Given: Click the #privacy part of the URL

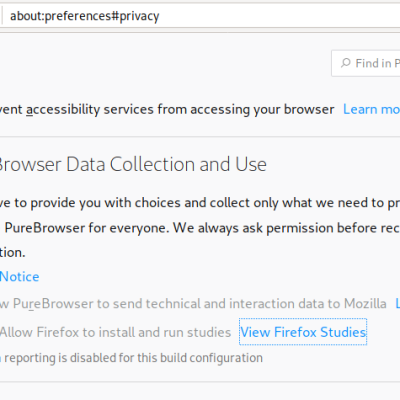Looking at the screenshot, I should coord(135,16).
